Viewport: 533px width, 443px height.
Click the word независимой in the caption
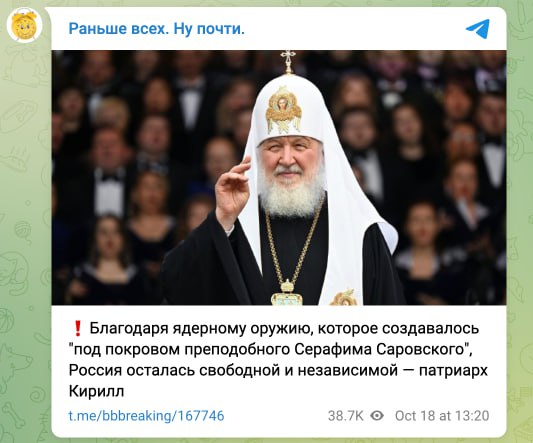(348, 370)
